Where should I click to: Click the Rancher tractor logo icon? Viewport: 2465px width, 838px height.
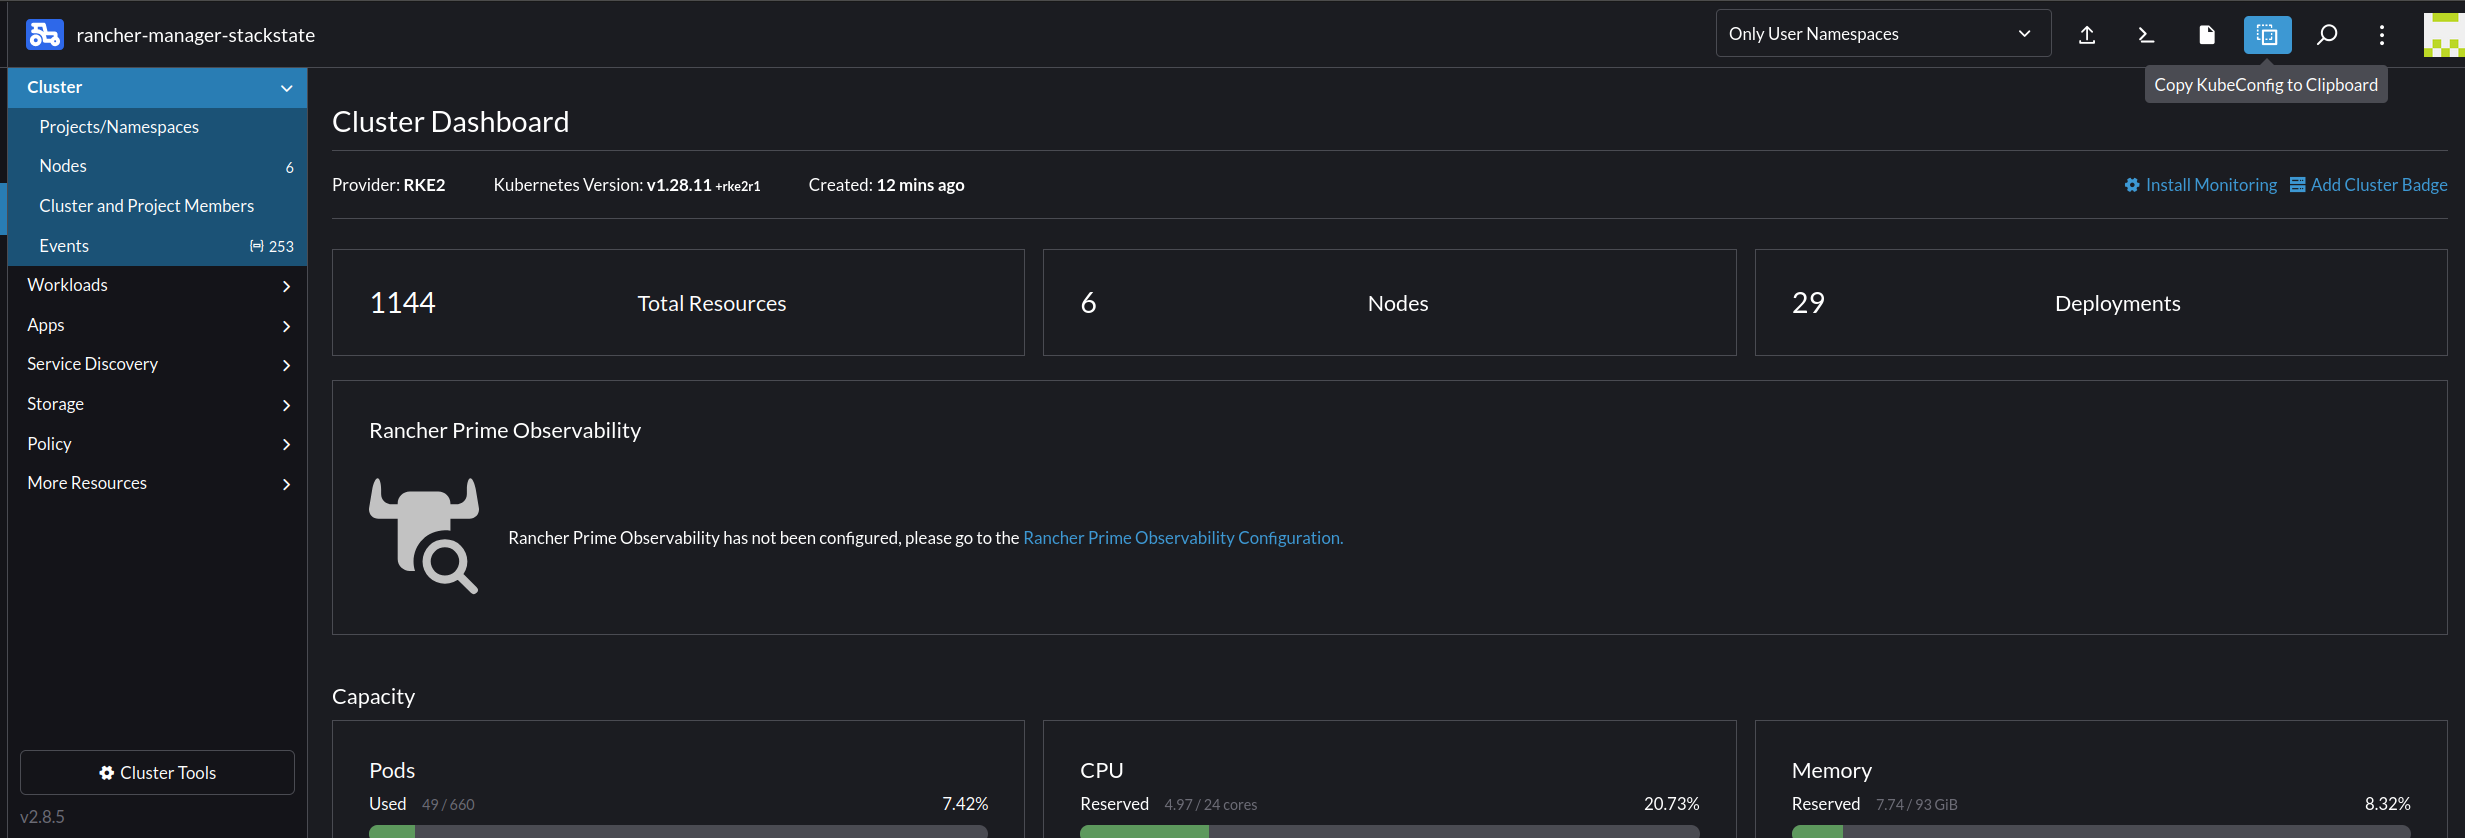coord(44,35)
